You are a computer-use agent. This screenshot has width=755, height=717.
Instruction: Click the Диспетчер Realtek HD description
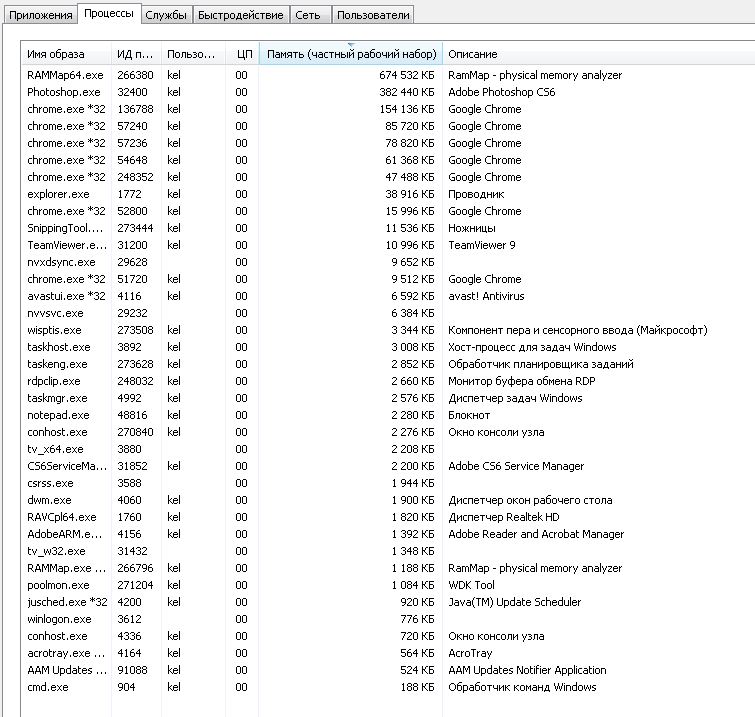point(504,517)
